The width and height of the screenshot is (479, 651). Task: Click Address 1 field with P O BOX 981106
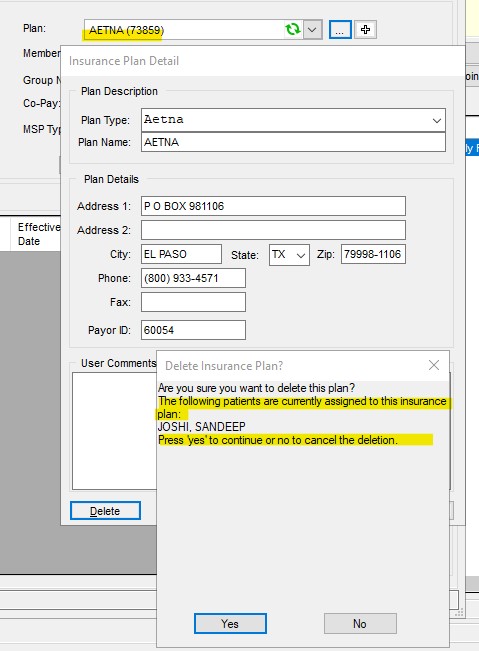(273, 206)
